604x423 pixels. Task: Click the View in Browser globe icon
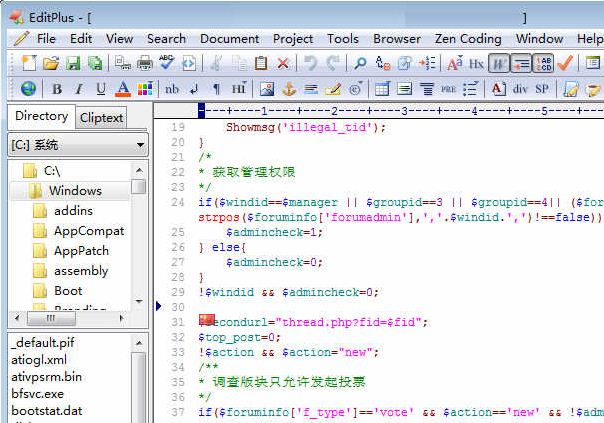coord(28,89)
